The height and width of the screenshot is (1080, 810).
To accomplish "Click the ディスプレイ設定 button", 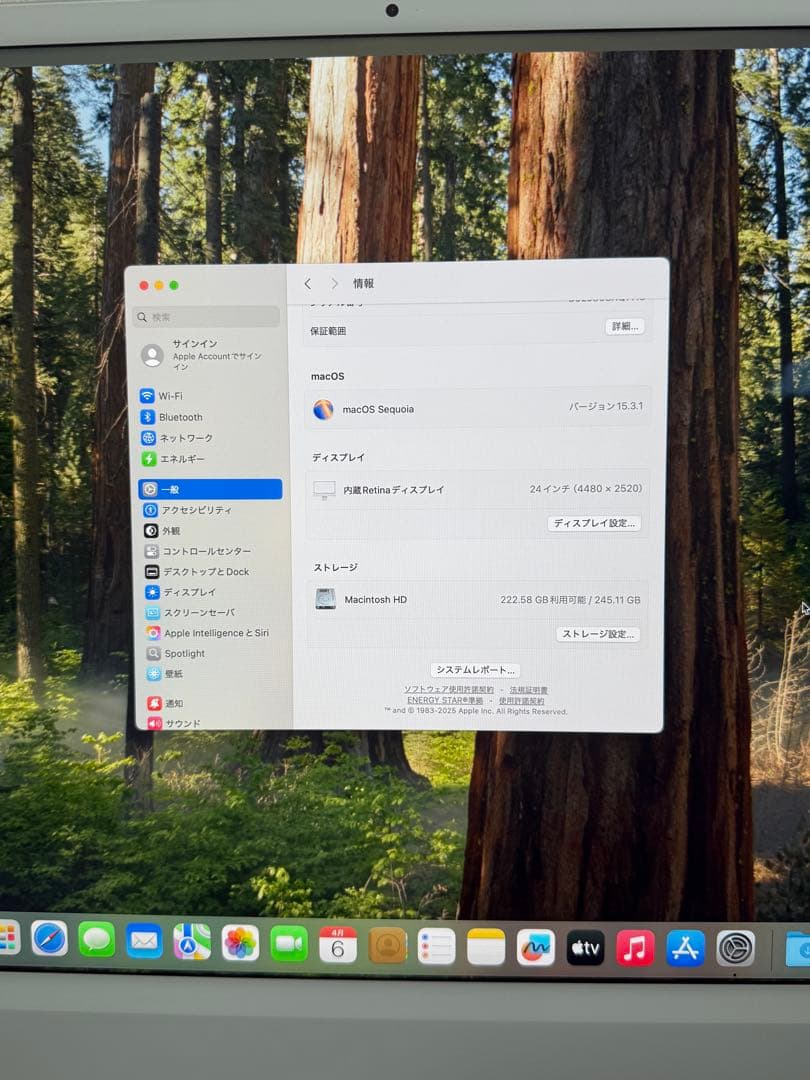I will tap(595, 522).
